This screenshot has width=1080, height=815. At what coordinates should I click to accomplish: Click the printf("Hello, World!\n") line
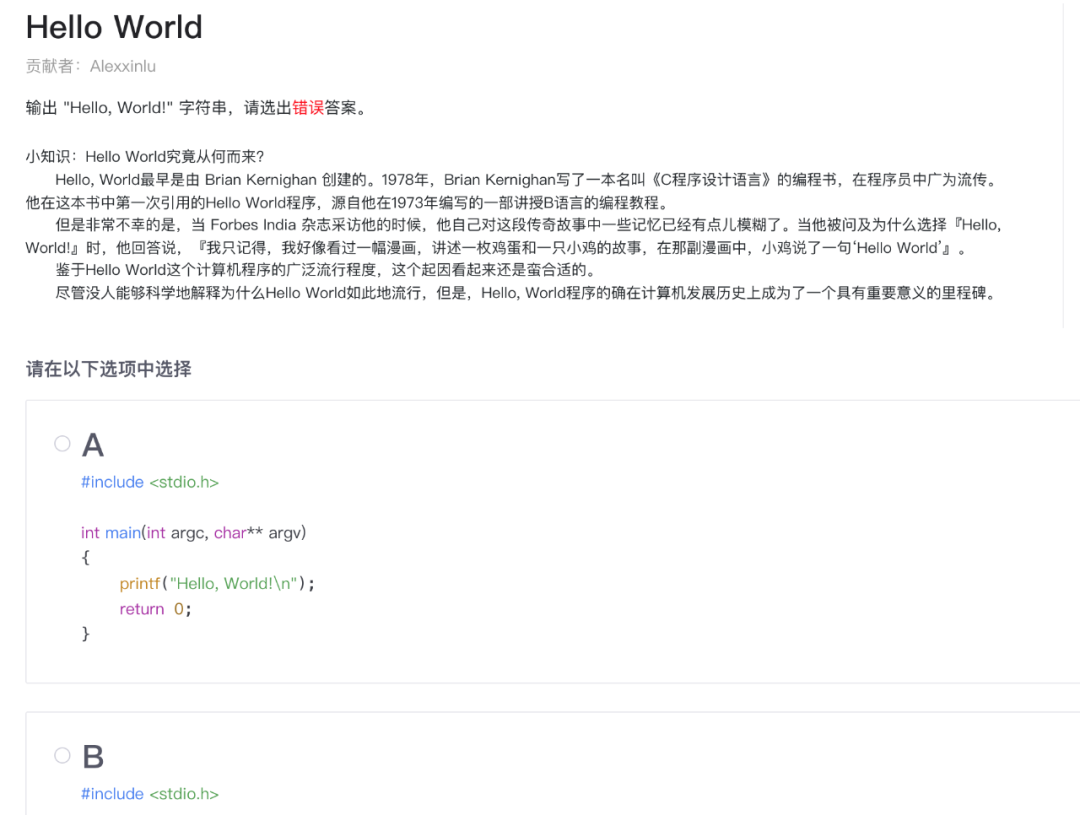(x=217, y=584)
